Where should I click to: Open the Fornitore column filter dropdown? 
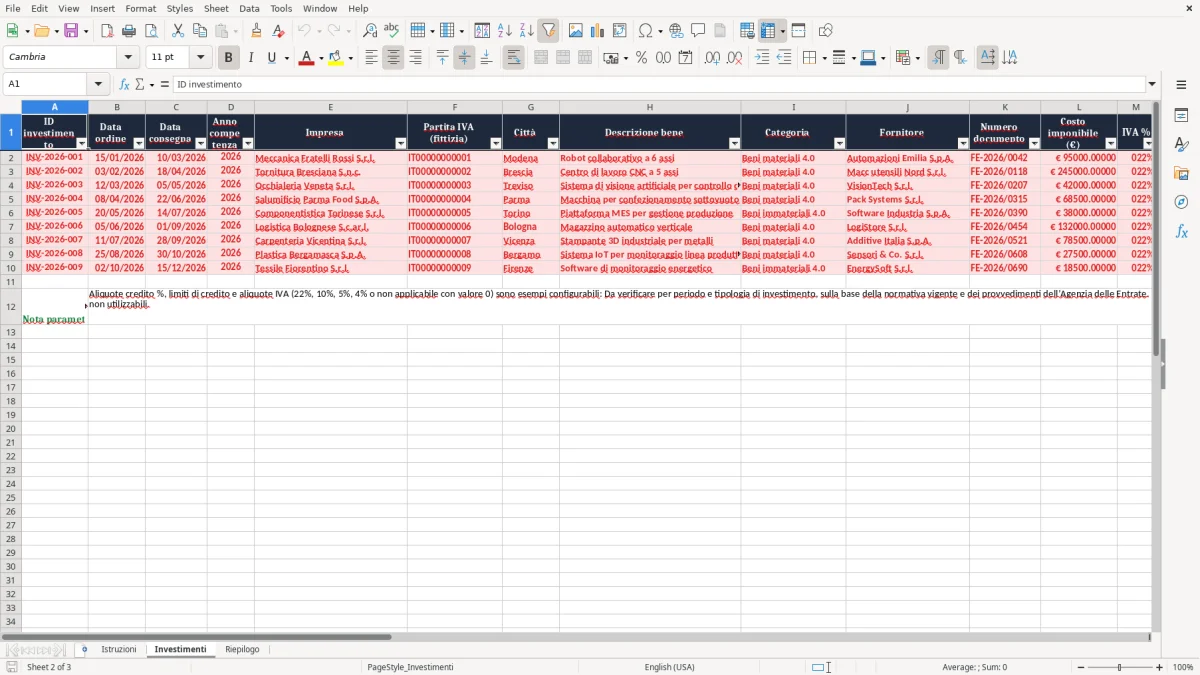pyautogui.click(x=962, y=144)
